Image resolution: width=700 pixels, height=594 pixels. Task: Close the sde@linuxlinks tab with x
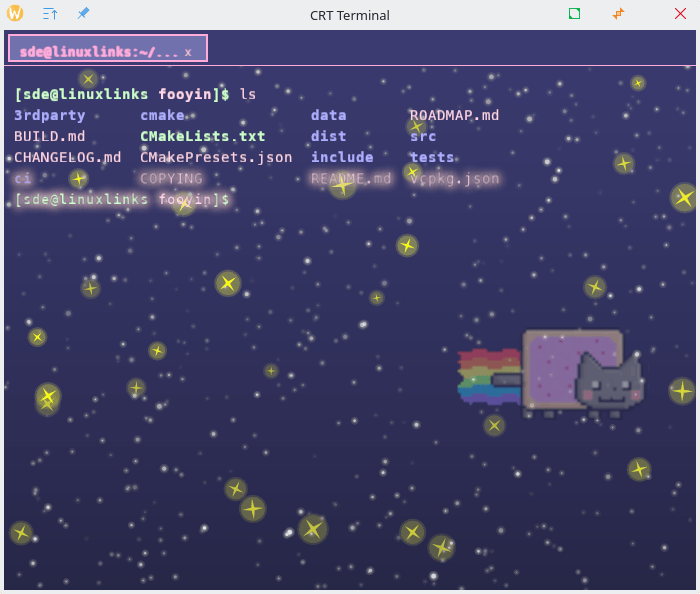tap(188, 52)
